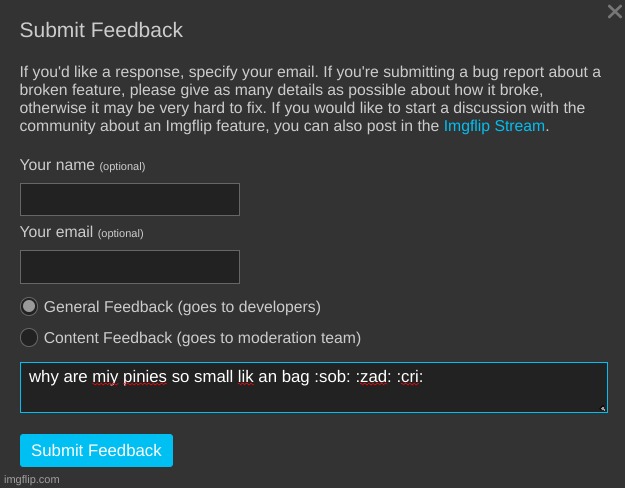Click the "goes to moderation team" label text
The width and height of the screenshot is (625, 488).
269,338
